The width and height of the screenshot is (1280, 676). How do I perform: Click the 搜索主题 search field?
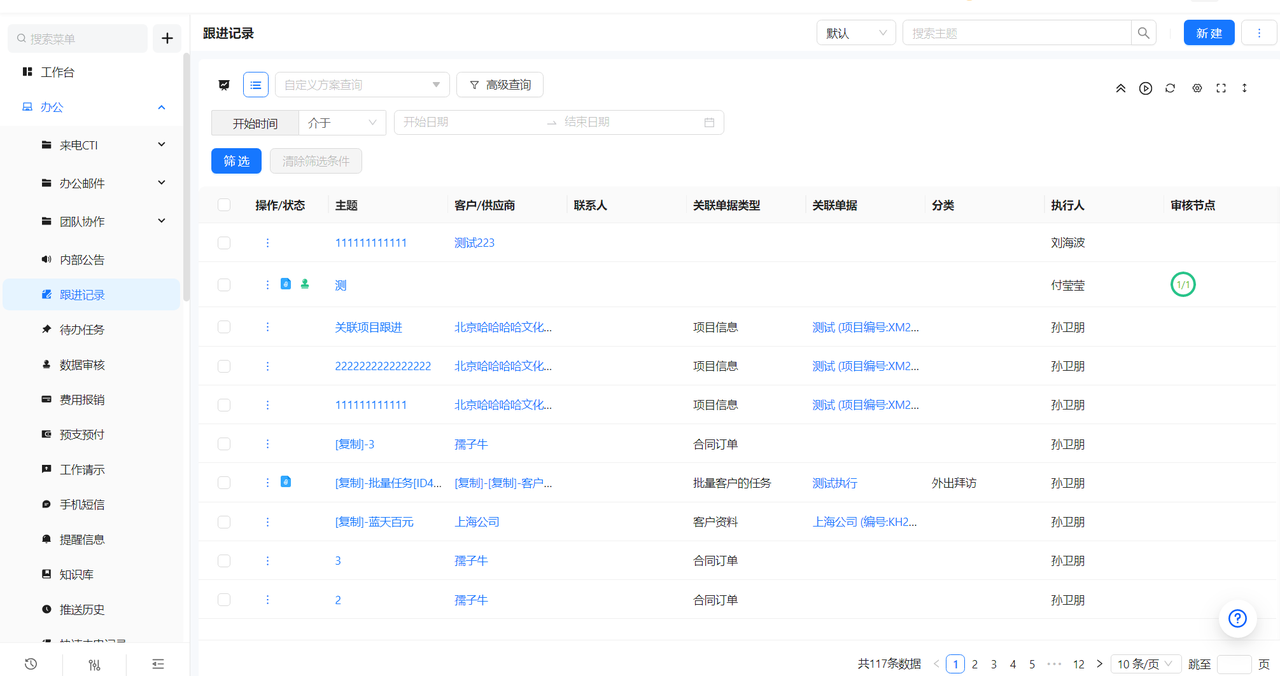click(1017, 33)
